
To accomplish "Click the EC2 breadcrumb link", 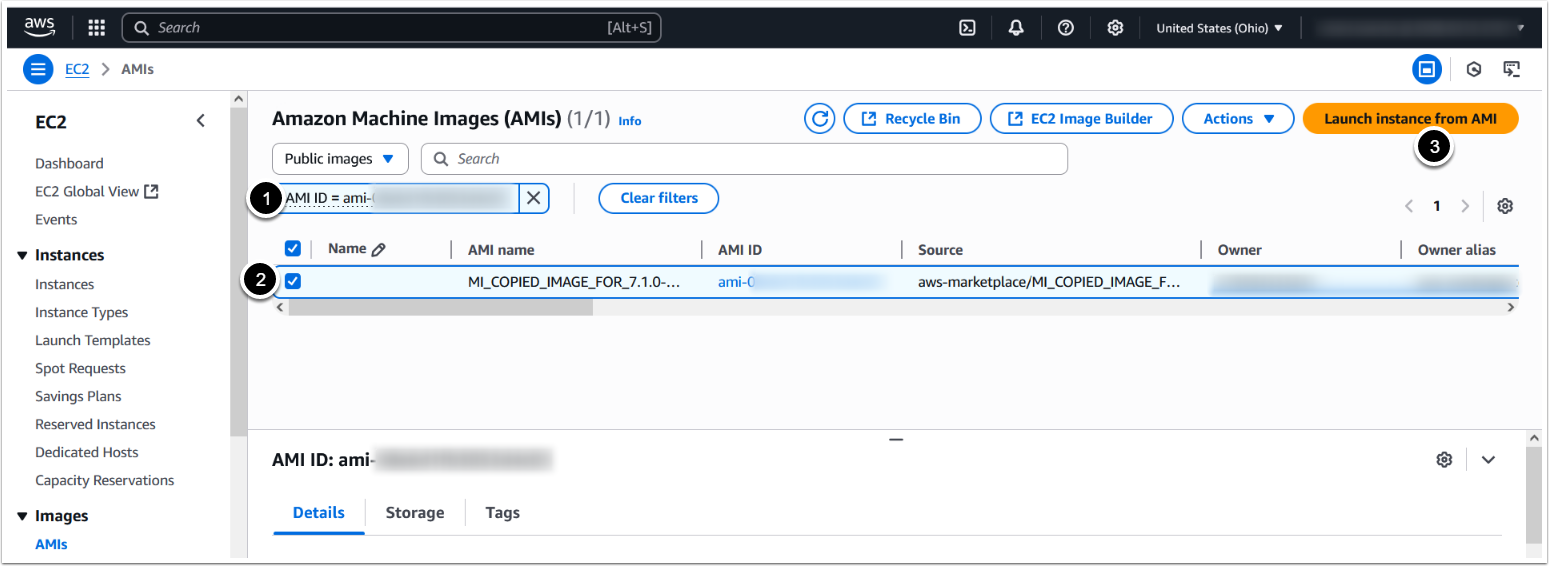I will point(78,69).
